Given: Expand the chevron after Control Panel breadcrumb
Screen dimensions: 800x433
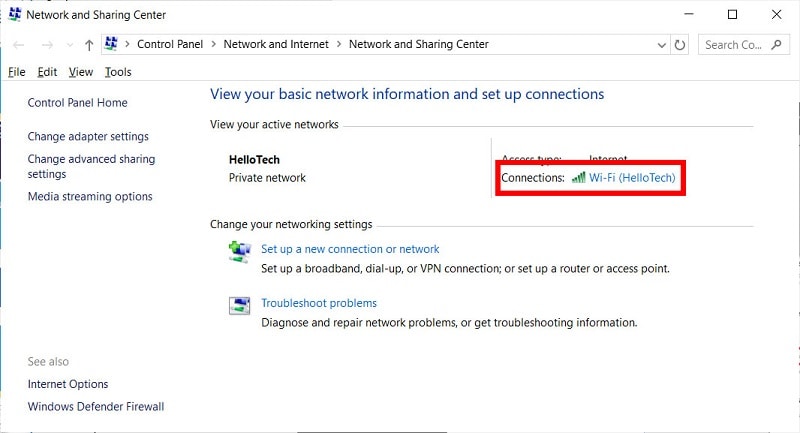Looking at the screenshot, I should [213, 45].
